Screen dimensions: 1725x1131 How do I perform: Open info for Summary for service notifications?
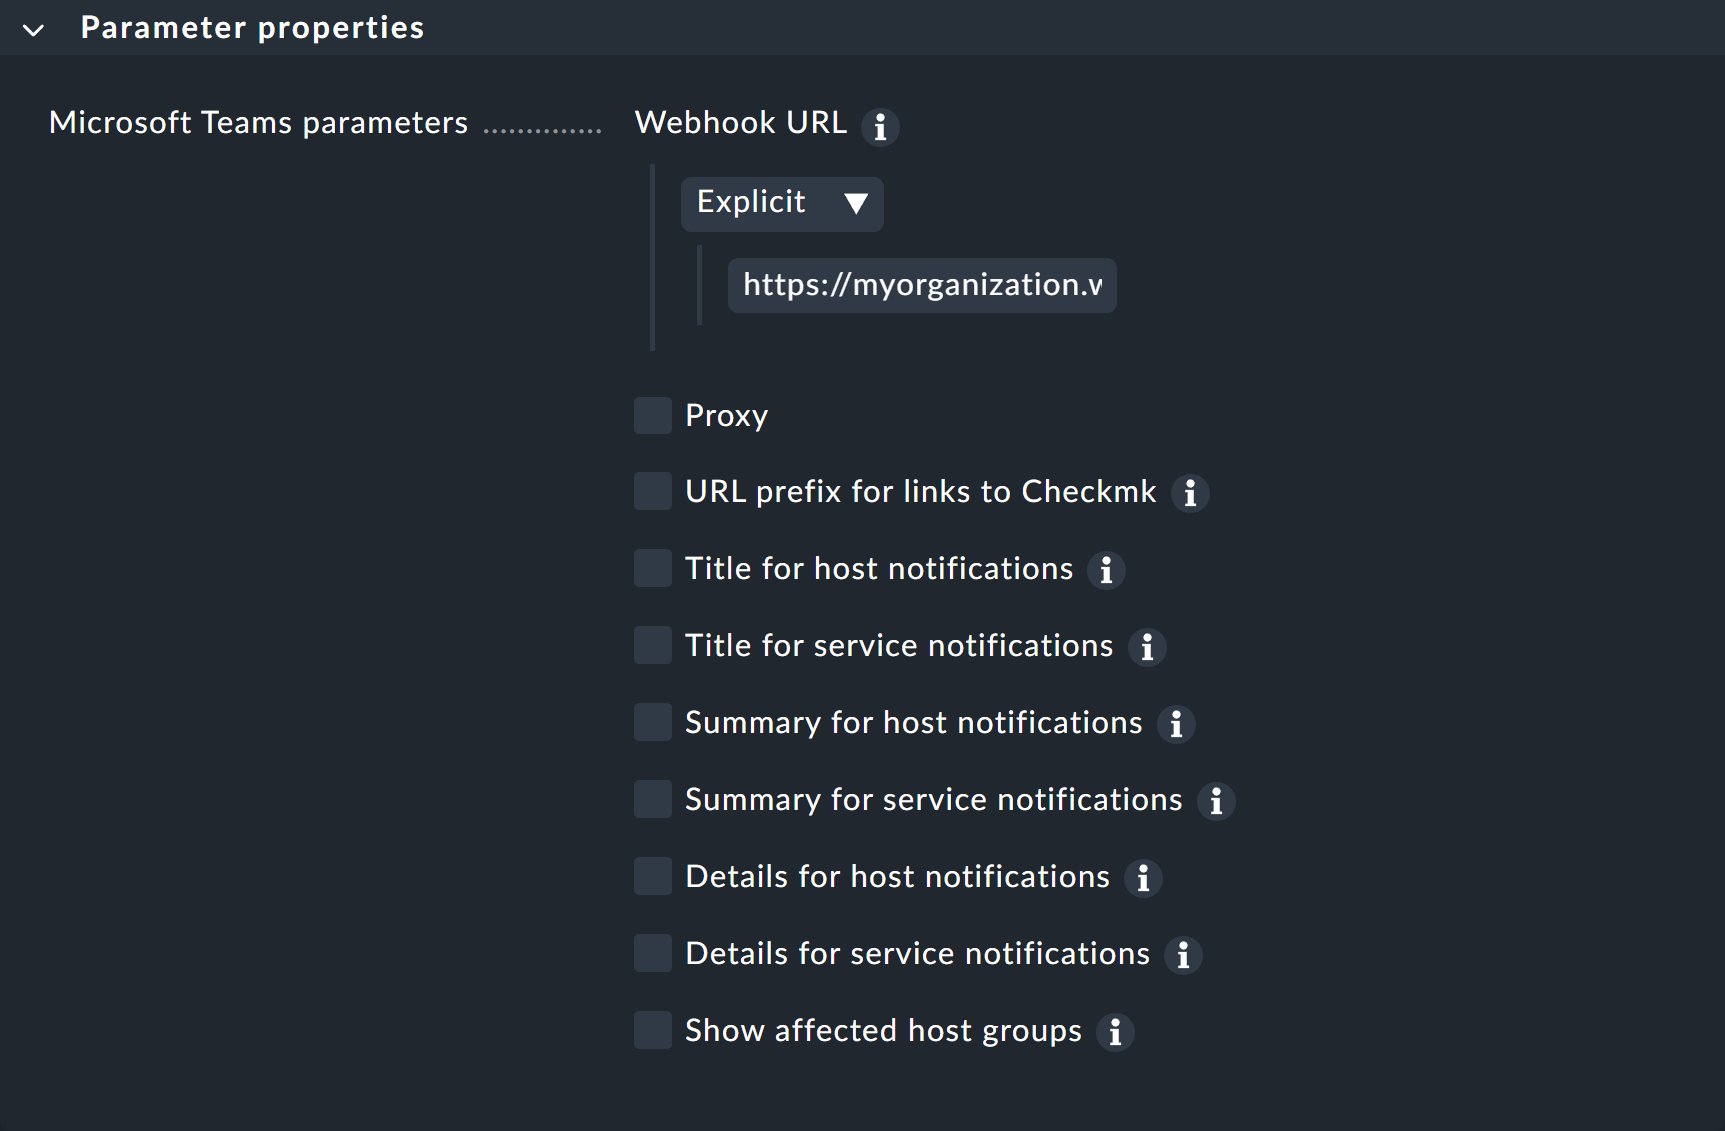coord(1216,801)
